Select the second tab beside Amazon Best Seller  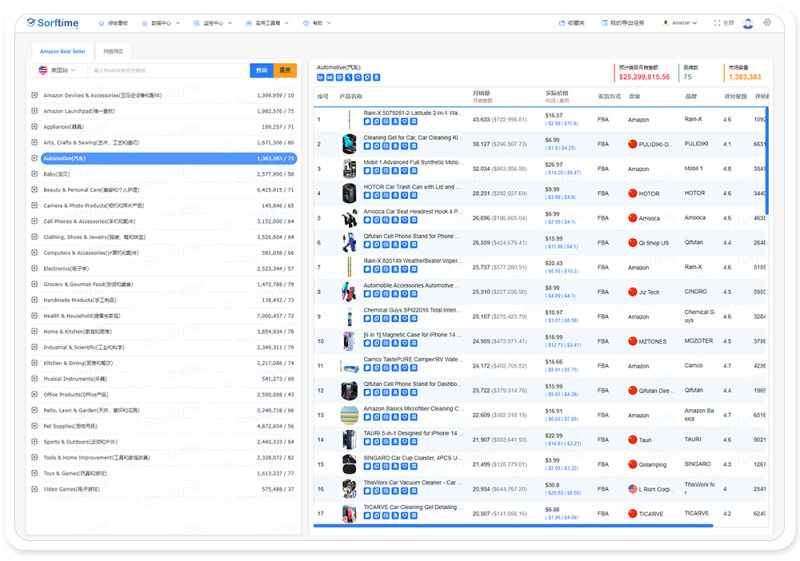pos(113,50)
